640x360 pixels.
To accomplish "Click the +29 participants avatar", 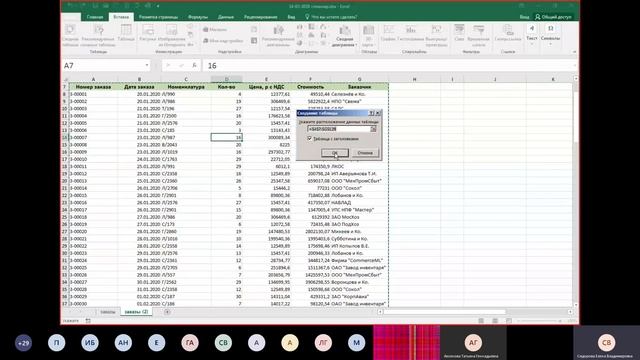I will [x=23, y=343].
